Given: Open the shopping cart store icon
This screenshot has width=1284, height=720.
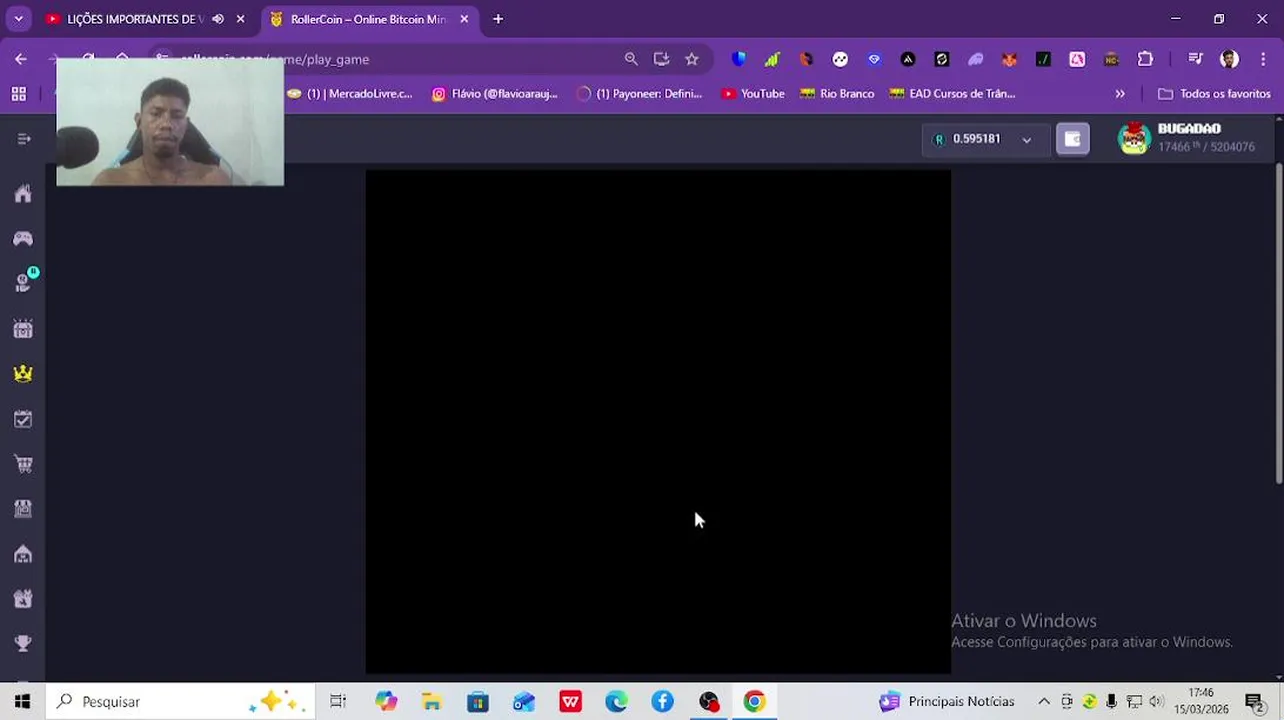Looking at the screenshot, I should 23,464.
